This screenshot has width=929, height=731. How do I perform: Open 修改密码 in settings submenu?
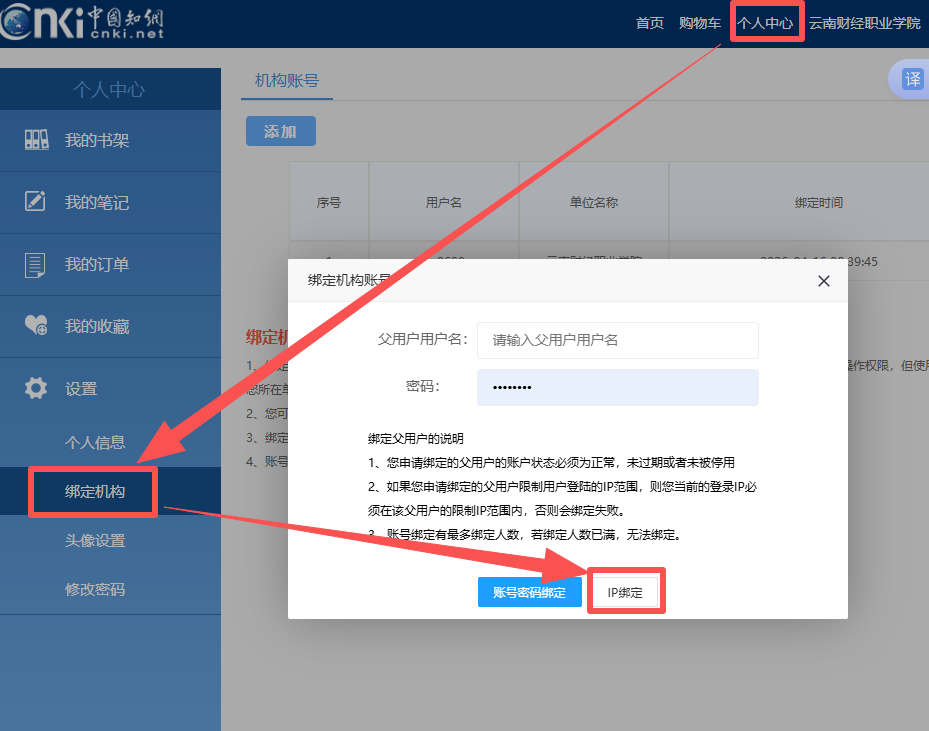click(x=95, y=589)
